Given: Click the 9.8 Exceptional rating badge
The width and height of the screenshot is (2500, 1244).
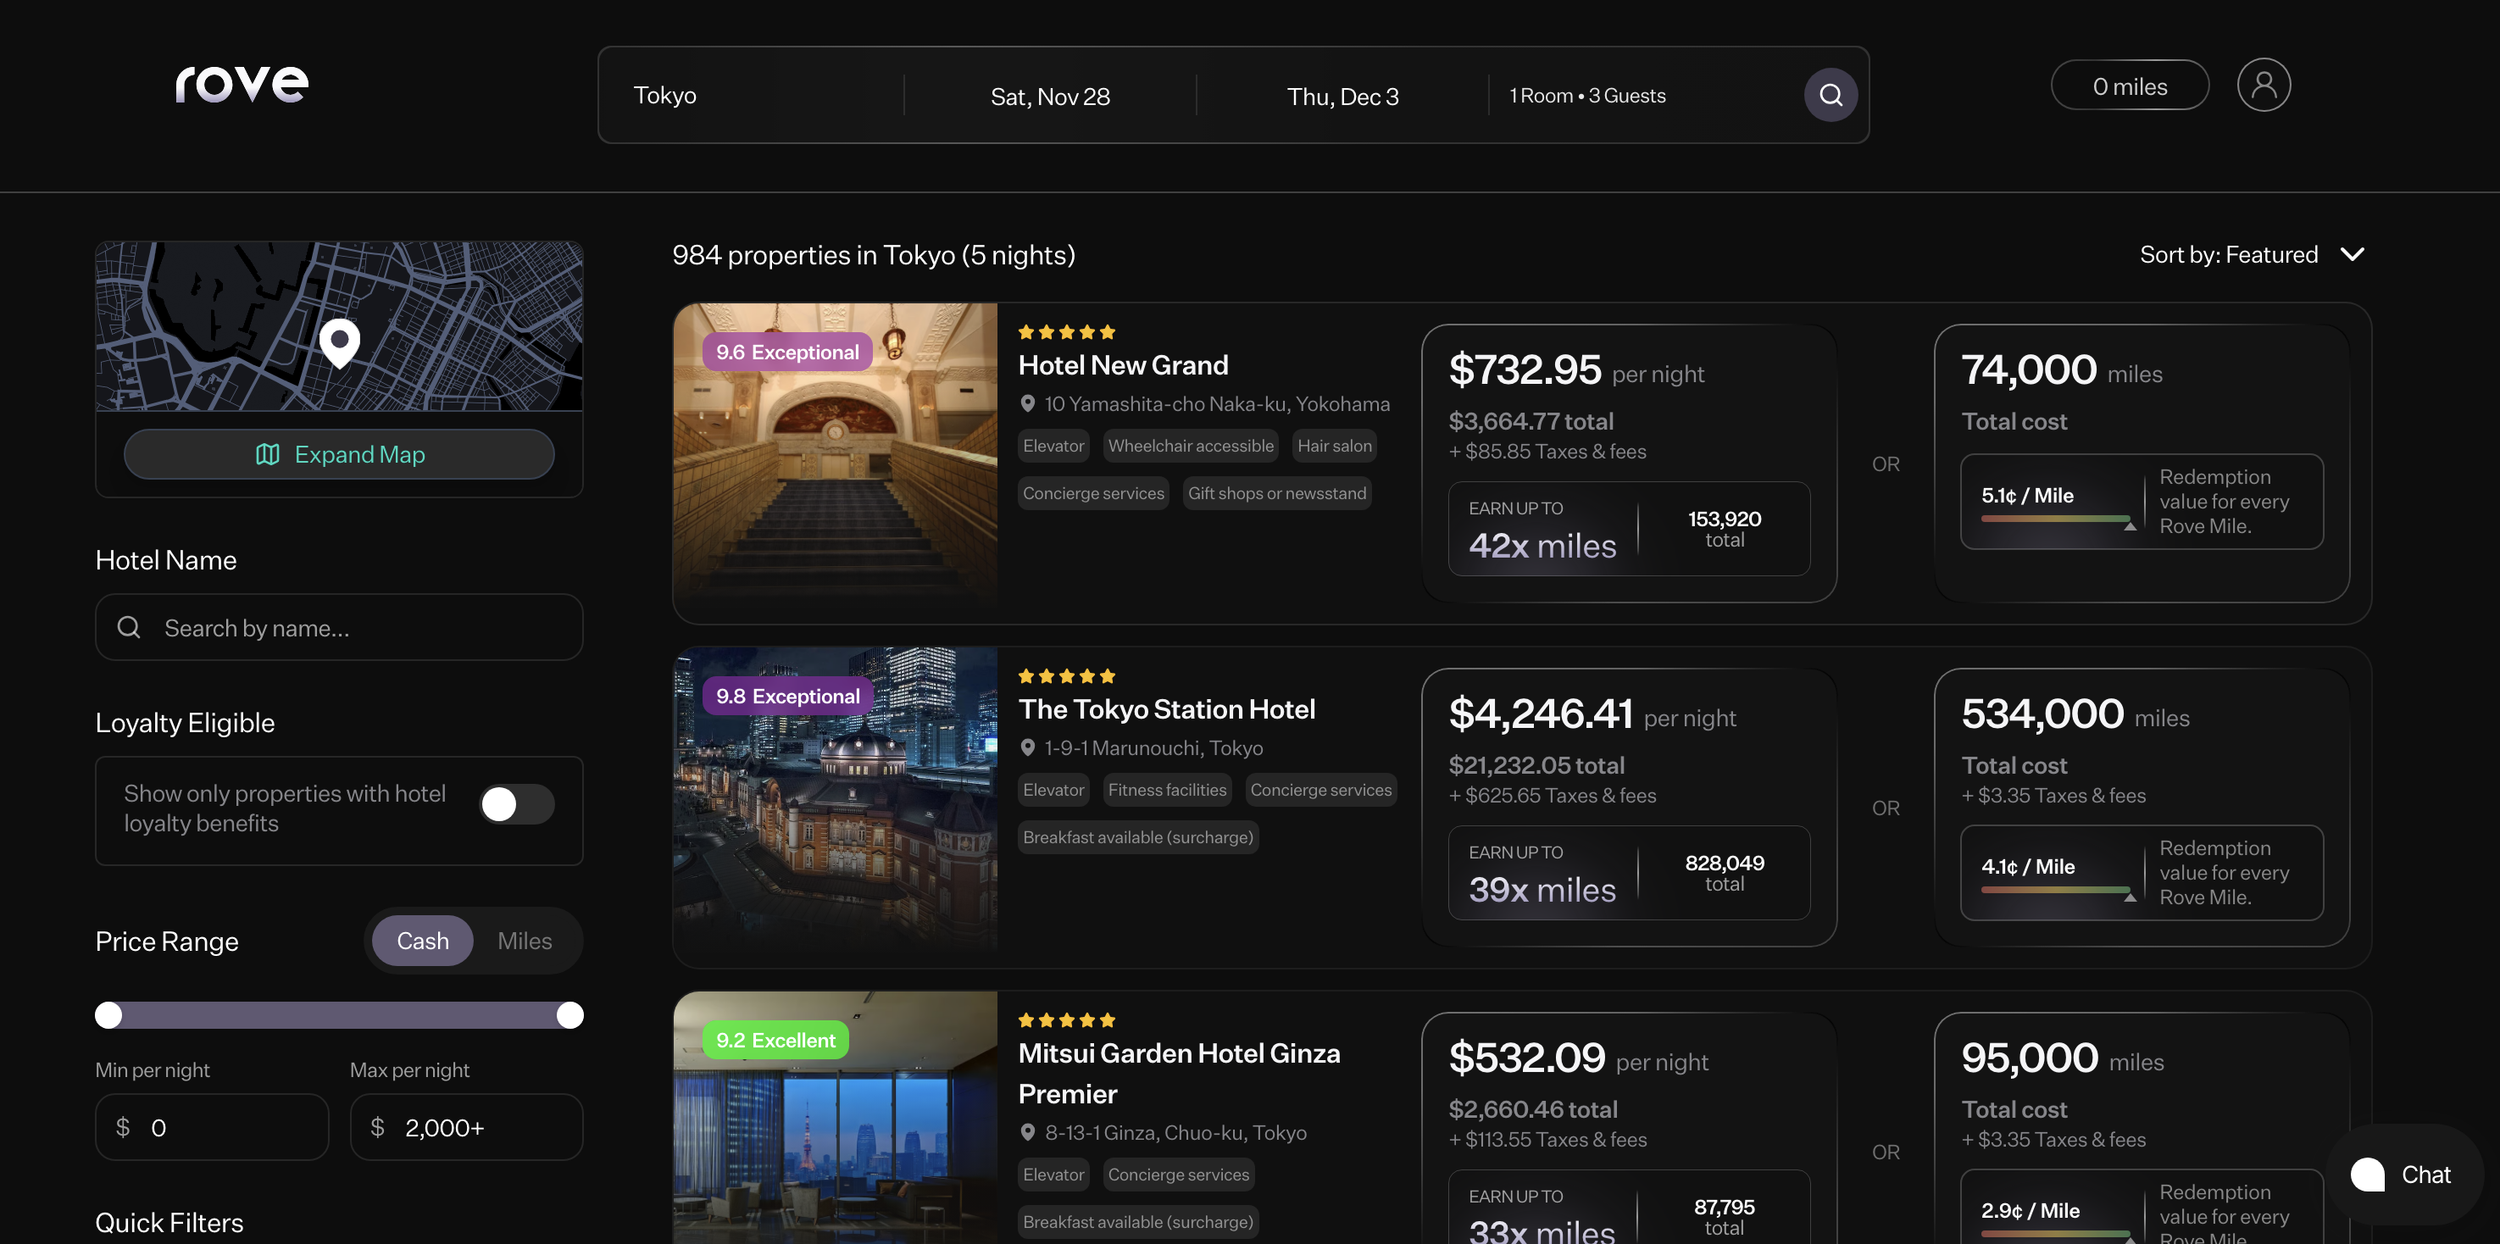Looking at the screenshot, I should click(787, 696).
